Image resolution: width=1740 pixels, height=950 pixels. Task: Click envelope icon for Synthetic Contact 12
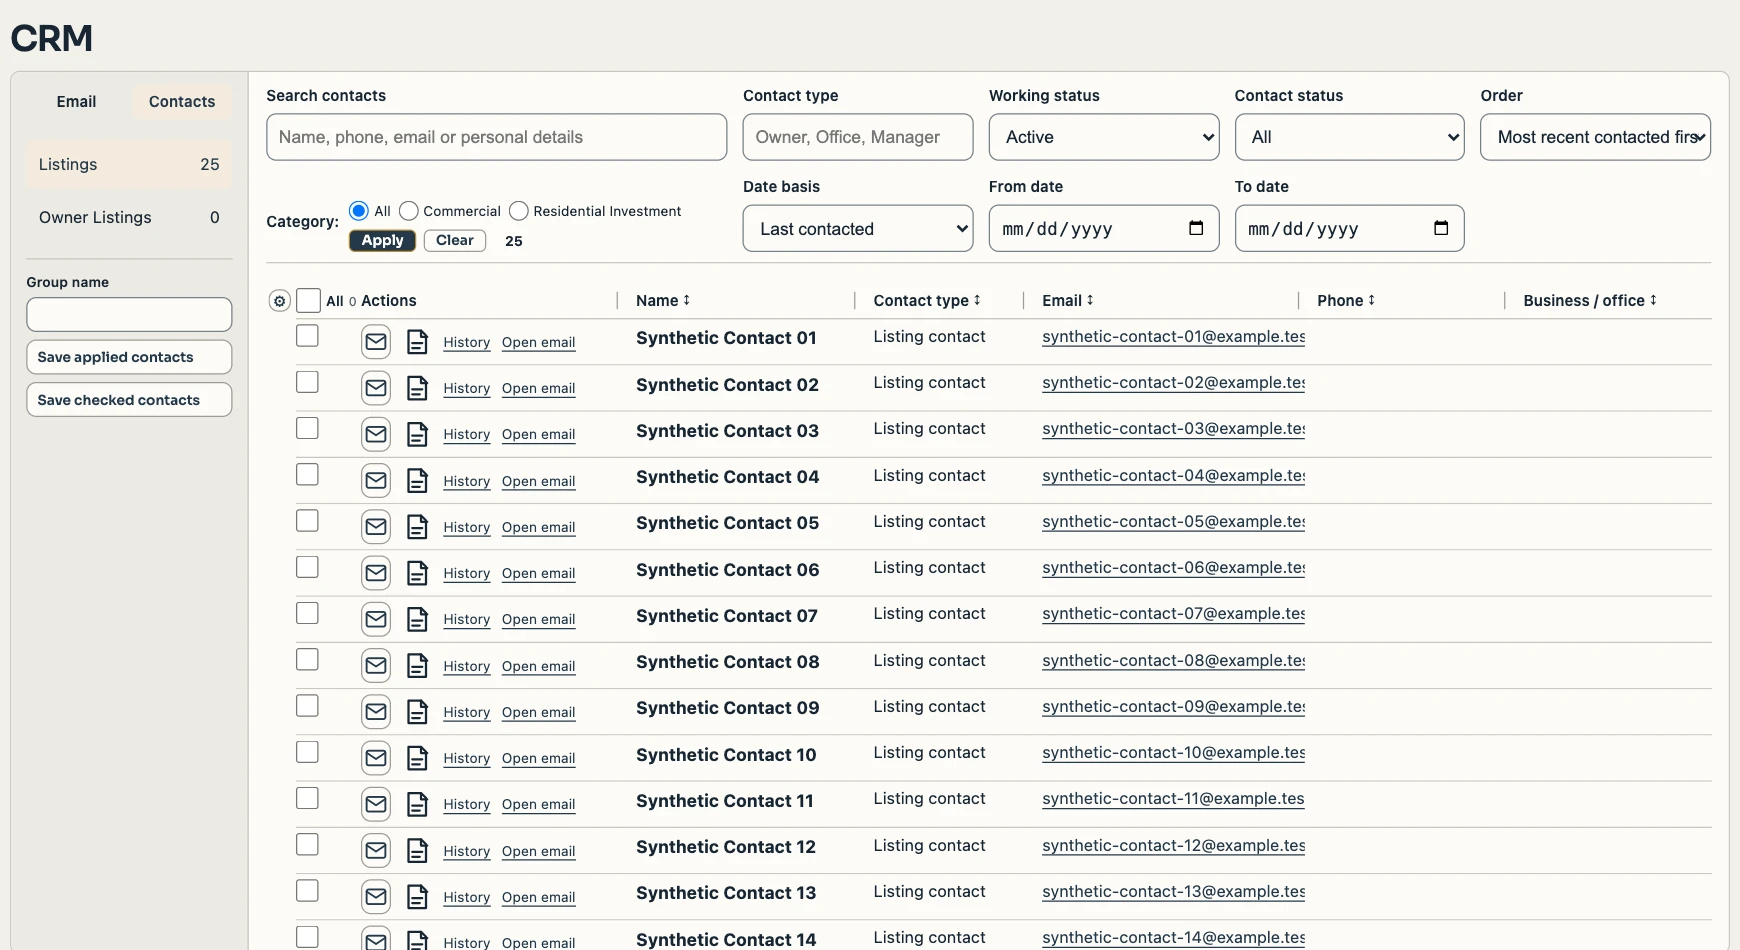[x=376, y=851]
